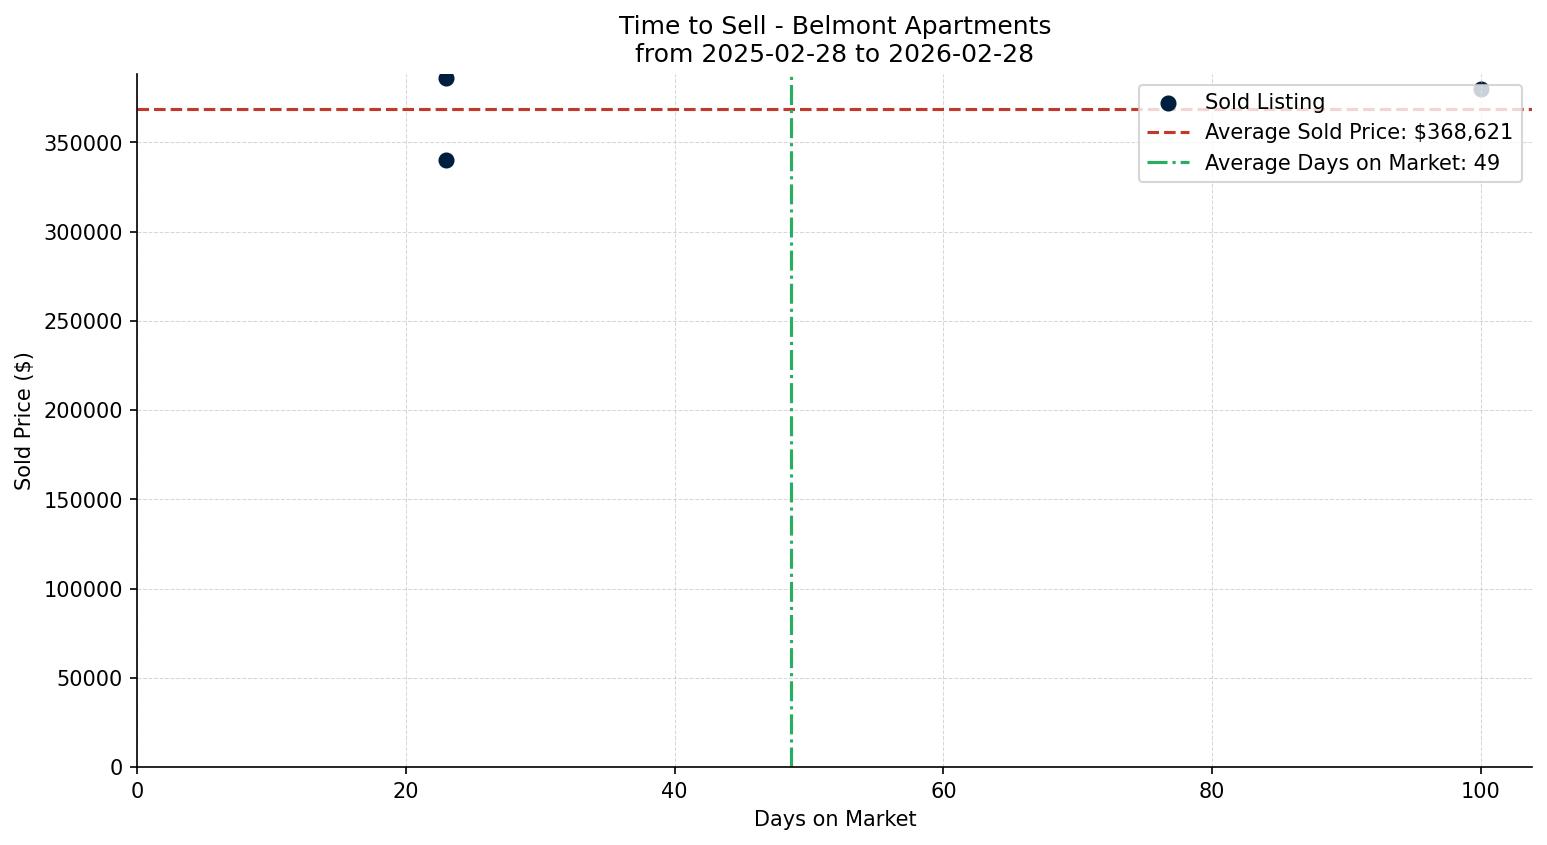Click the 40 x-axis tick label
The height and width of the screenshot is (845, 1547).
pyautogui.click(x=674, y=791)
